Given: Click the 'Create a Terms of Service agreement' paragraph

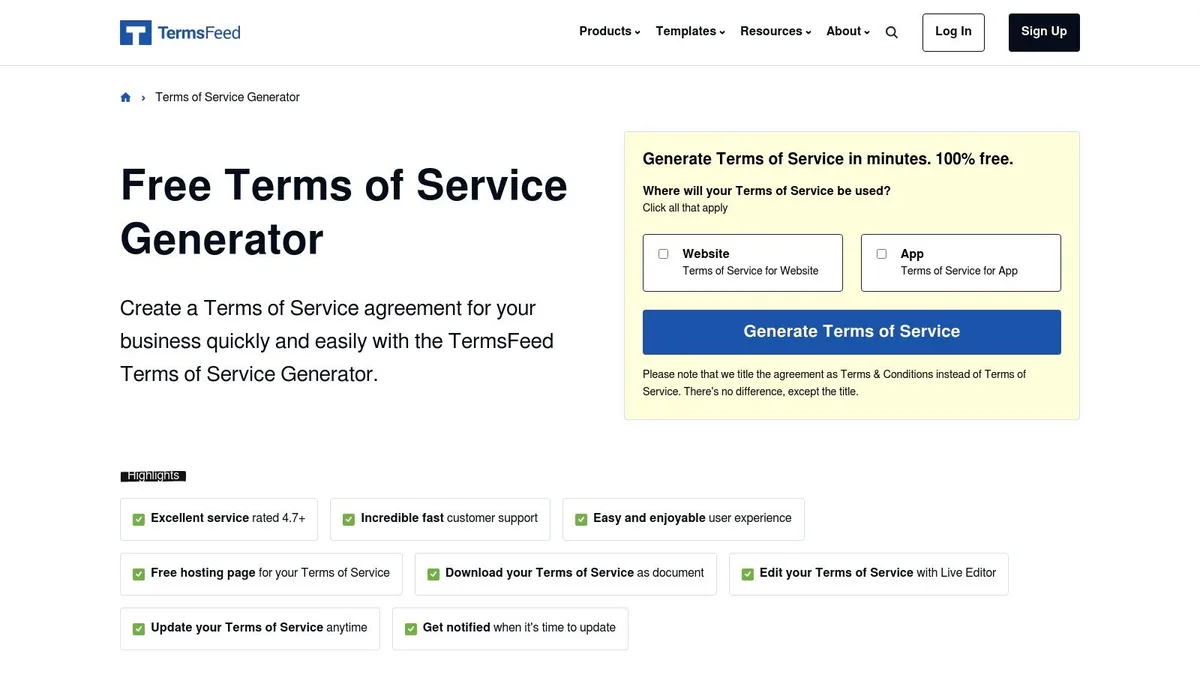Looking at the screenshot, I should point(337,341).
